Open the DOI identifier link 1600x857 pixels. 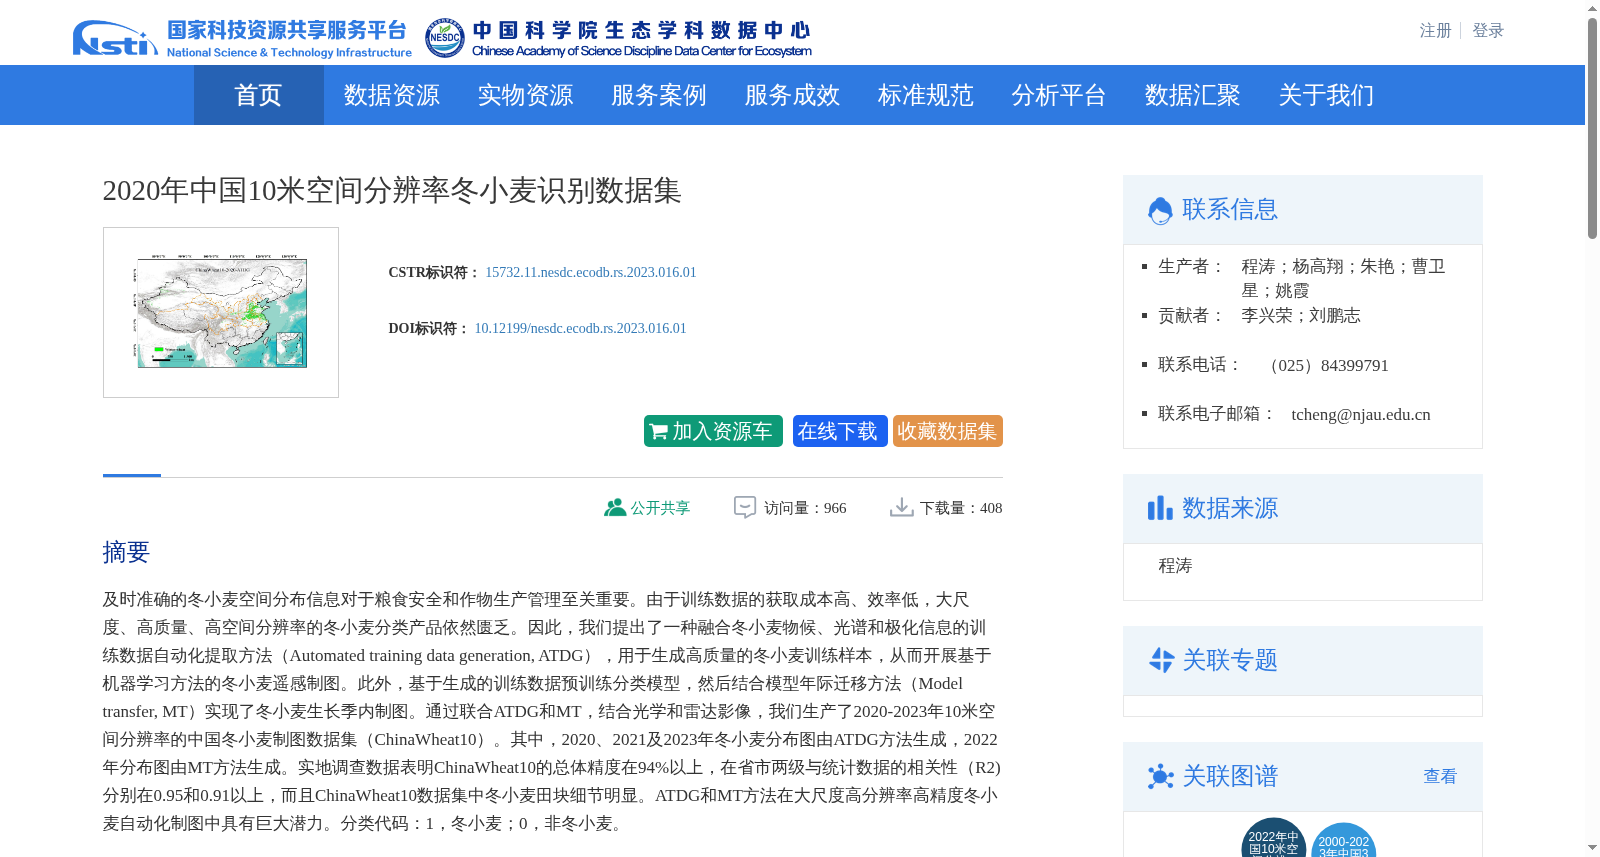tap(580, 328)
